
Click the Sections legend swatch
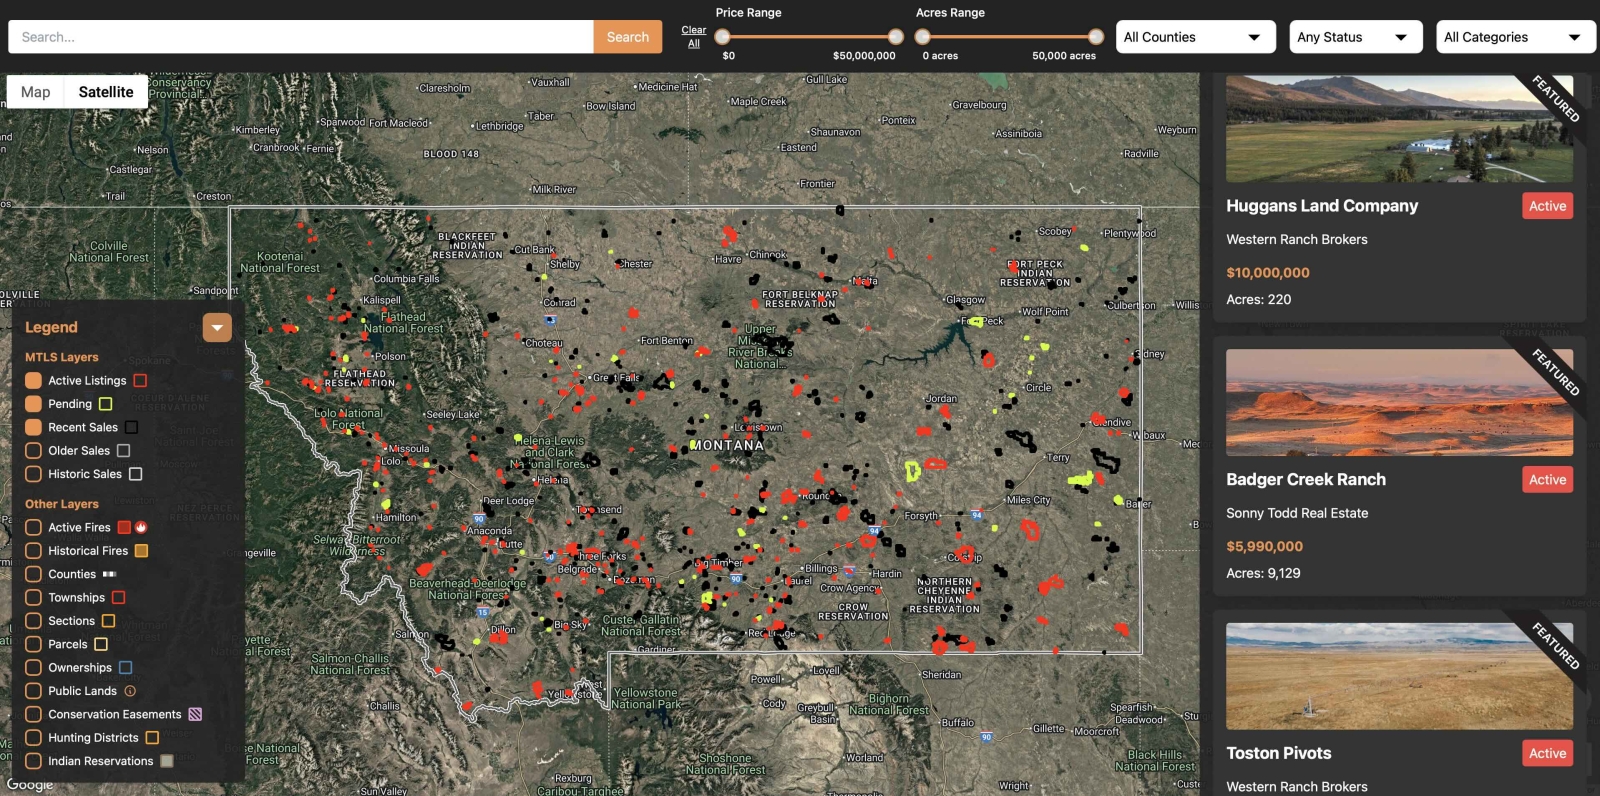pos(108,621)
